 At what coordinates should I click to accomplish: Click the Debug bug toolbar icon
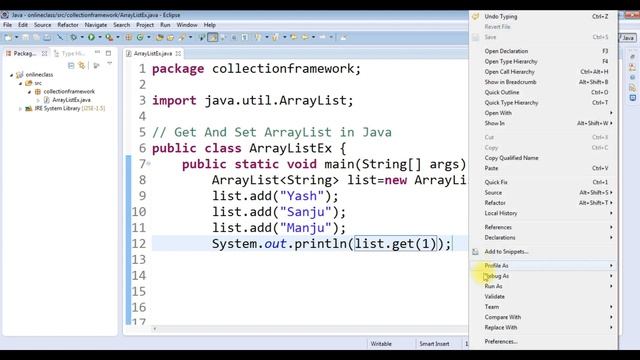point(73,37)
